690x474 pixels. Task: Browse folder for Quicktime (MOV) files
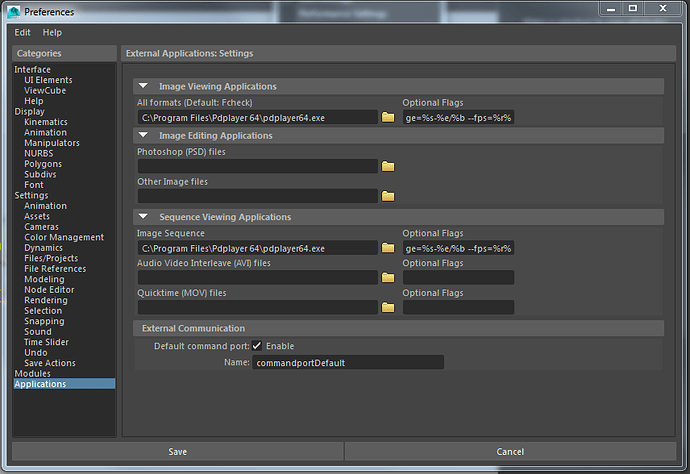tap(388, 308)
